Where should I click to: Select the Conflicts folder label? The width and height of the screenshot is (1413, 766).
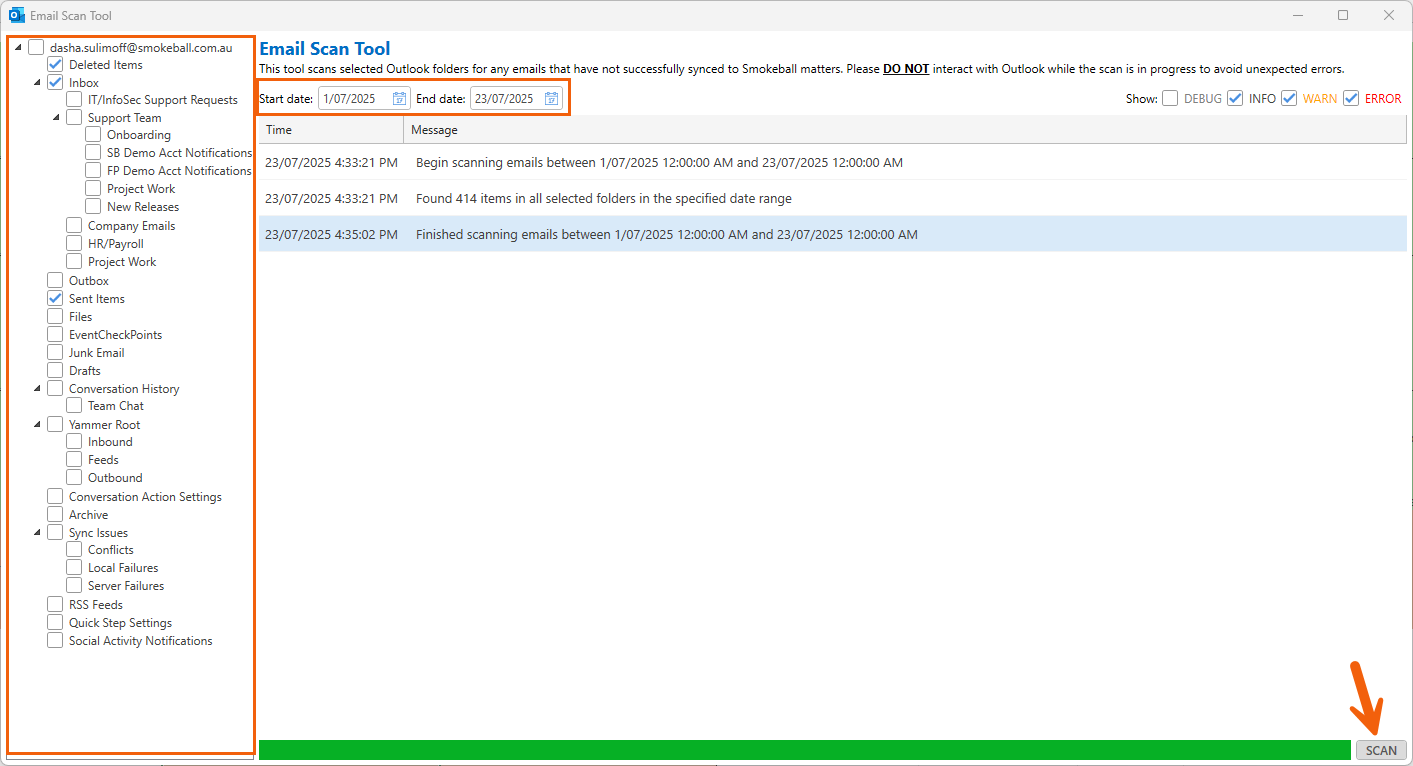tap(111, 550)
